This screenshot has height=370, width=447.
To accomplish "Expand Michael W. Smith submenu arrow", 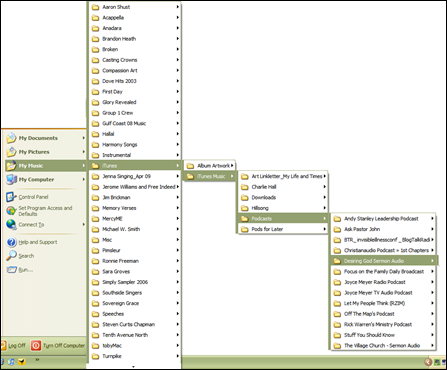I will [x=178, y=229].
